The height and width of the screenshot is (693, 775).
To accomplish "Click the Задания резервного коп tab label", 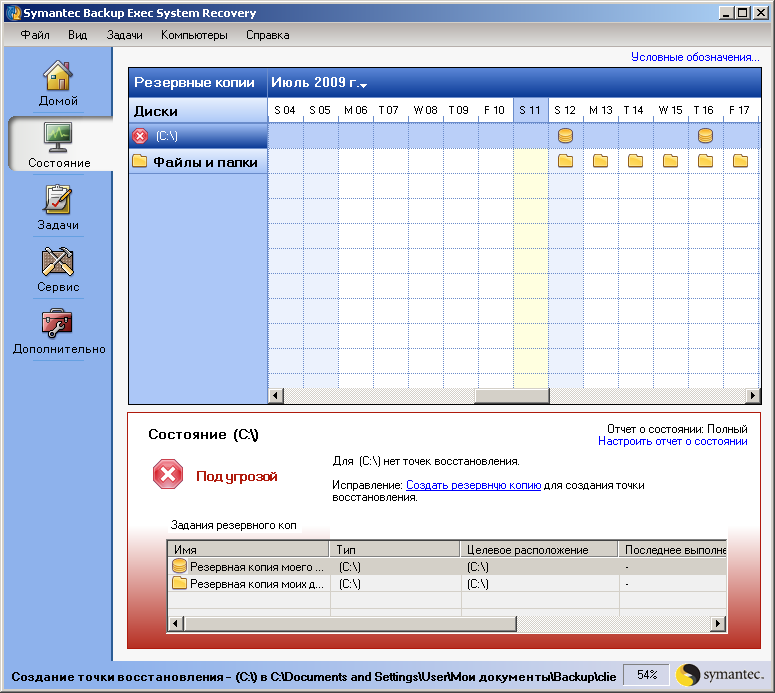I will tap(233, 525).
